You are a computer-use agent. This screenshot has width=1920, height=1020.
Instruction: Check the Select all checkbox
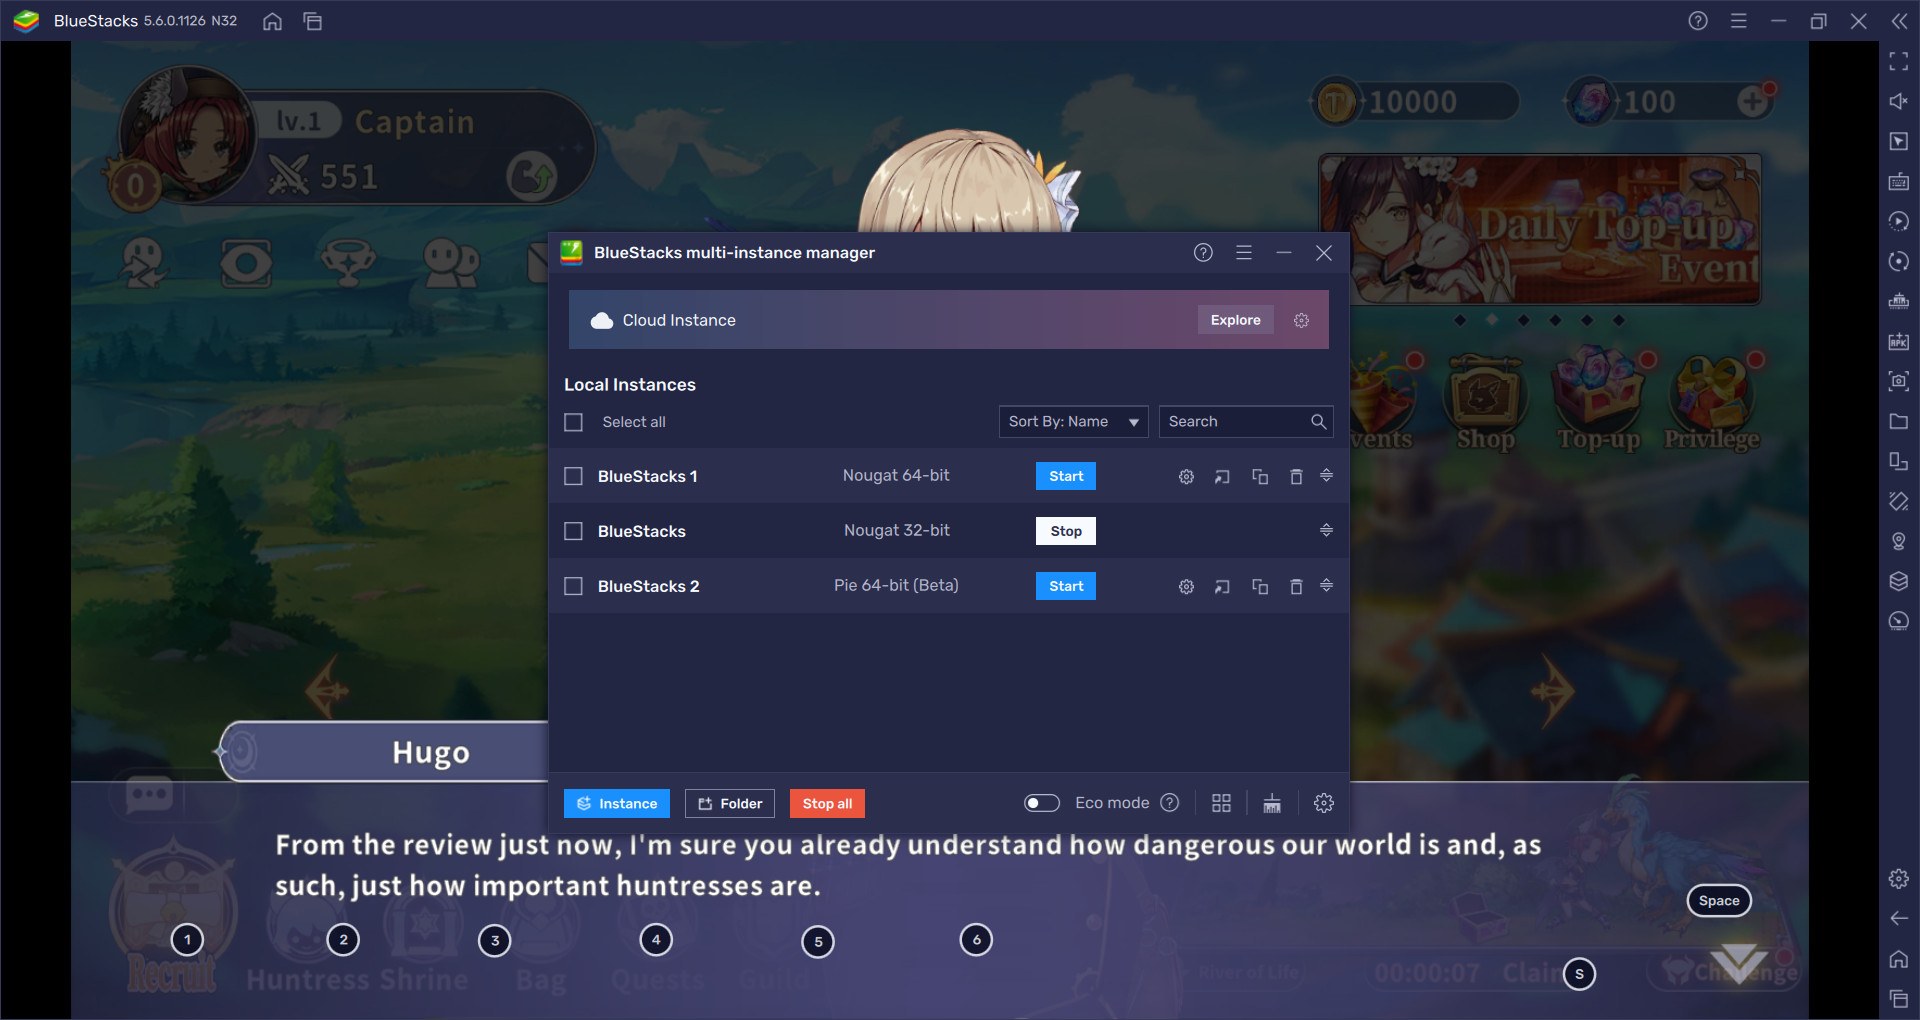tap(573, 422)
